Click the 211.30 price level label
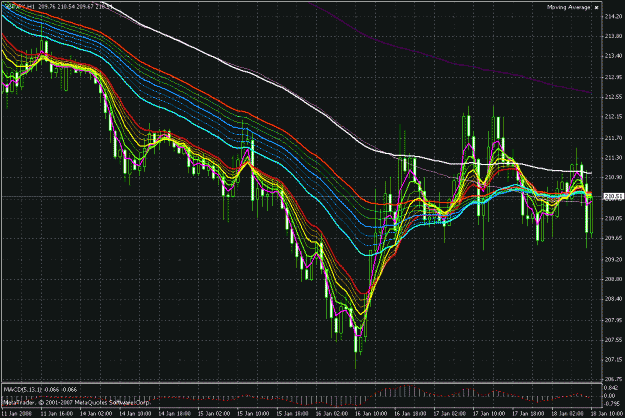Image resolution: width=625 pixels, height=418 pixels. (614, 158)
